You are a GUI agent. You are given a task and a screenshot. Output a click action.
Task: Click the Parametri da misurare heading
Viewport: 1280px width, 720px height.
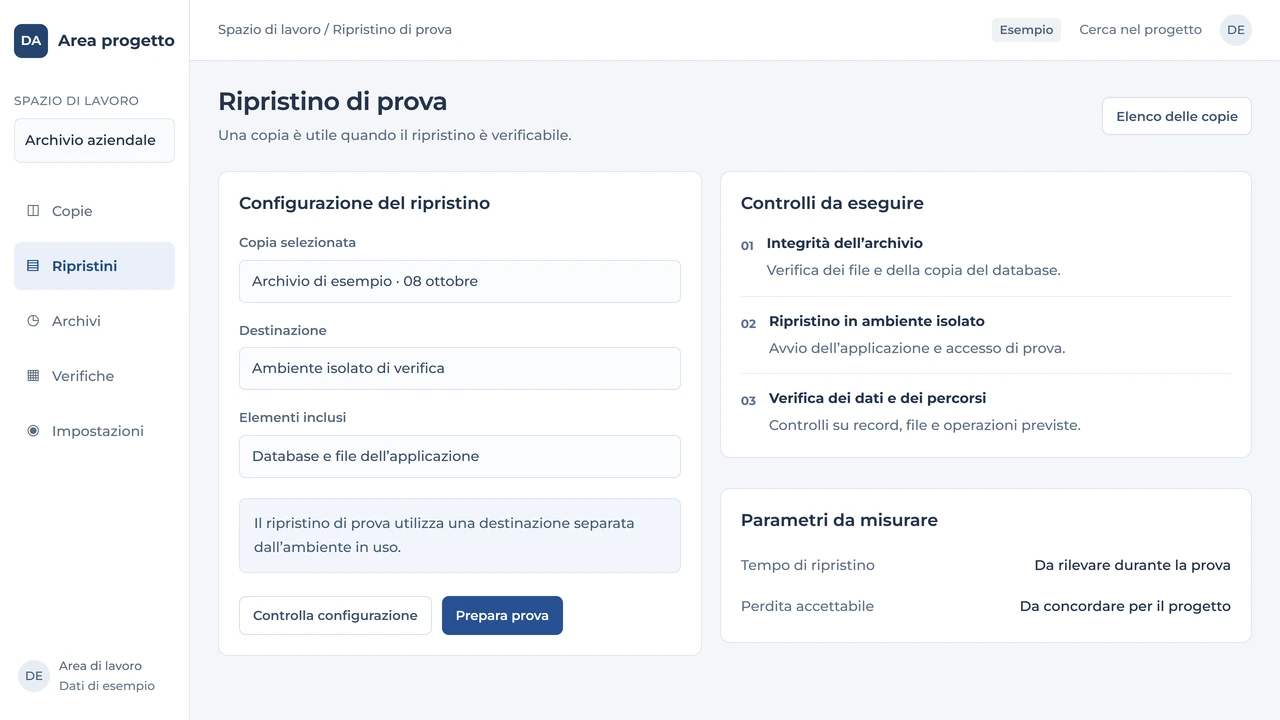839,520
